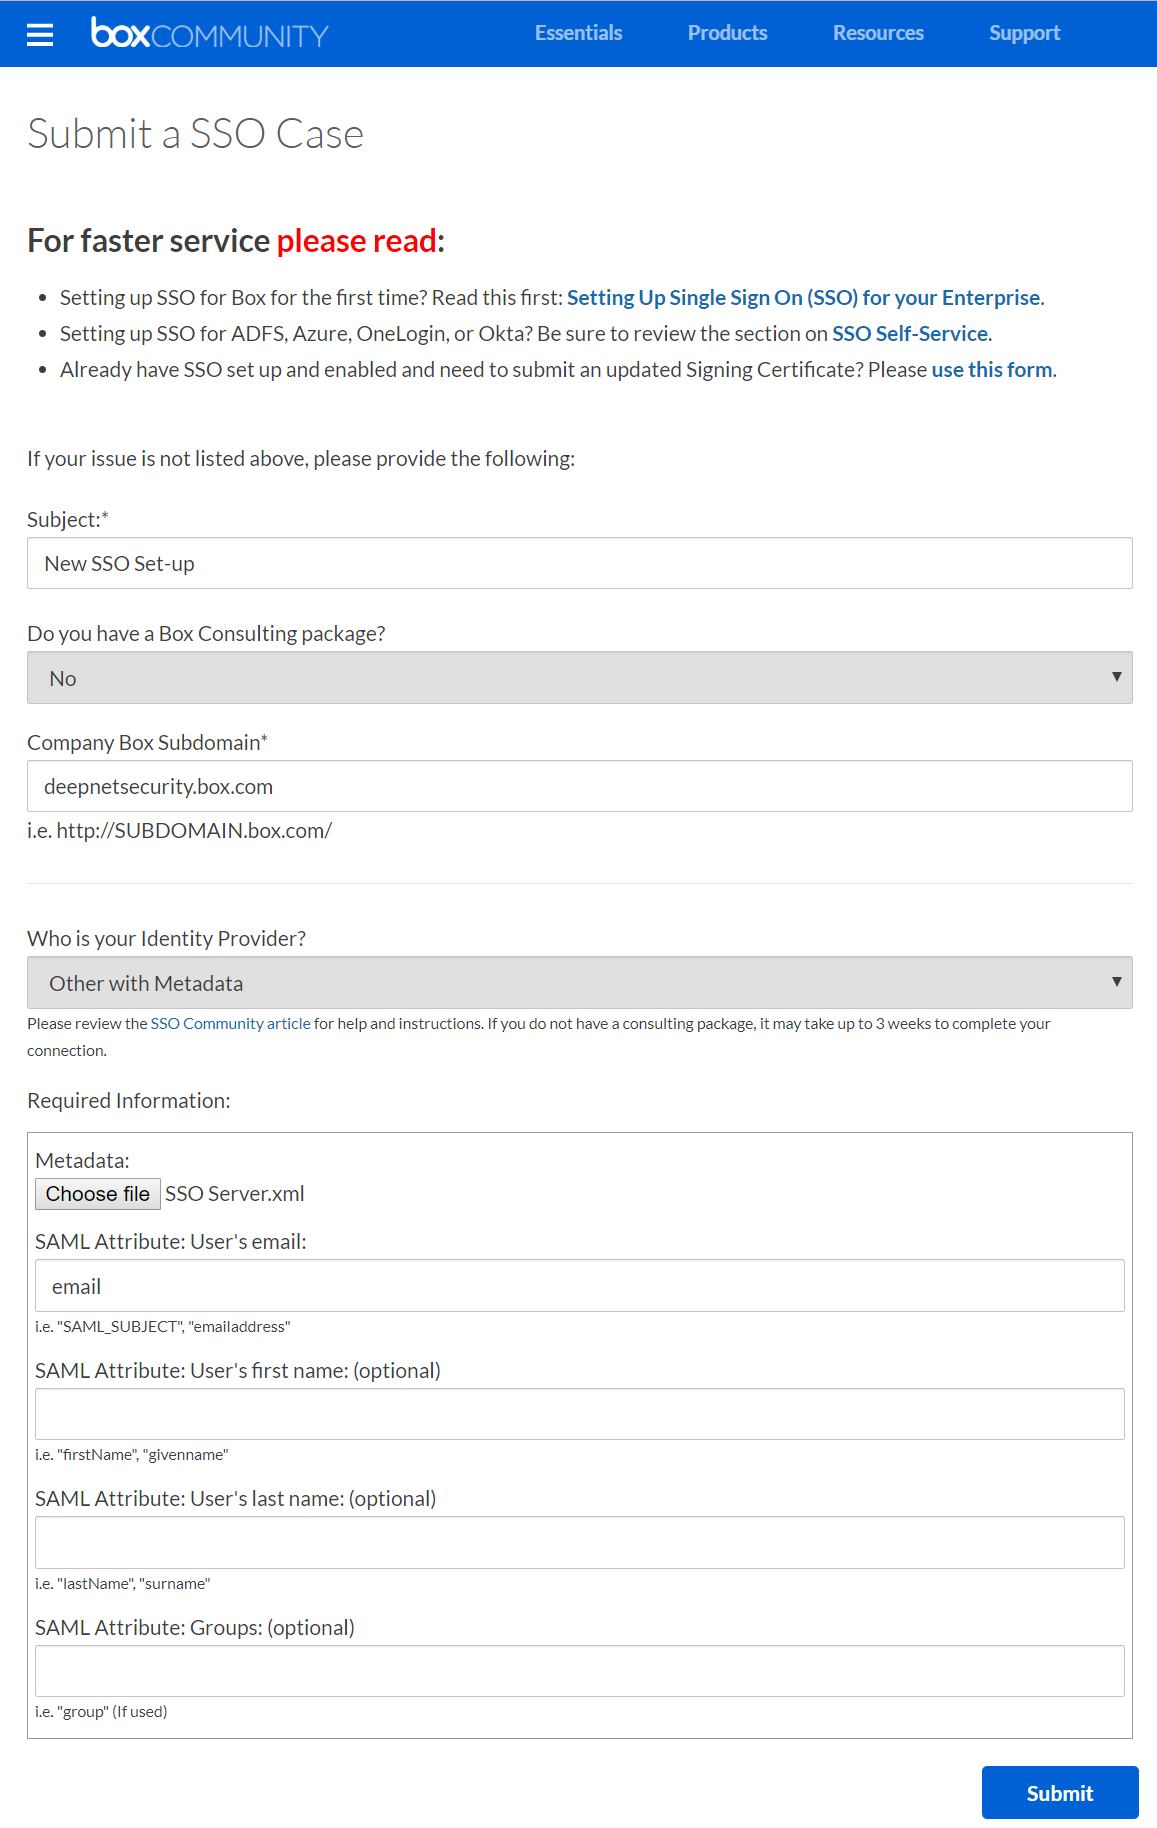Screen dimensions: 1157x1828
Task: Click the Box Community logo
Action: click(209, 33)
